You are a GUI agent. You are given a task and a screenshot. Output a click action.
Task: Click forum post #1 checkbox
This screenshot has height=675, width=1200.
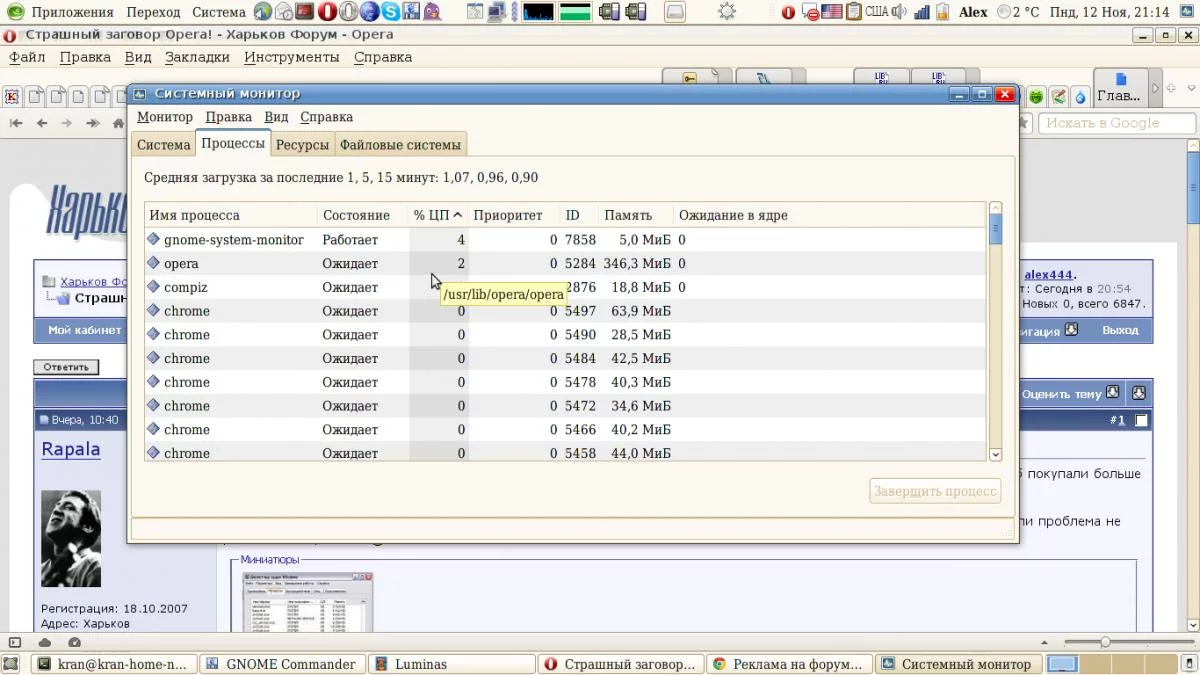(1142, 420)
